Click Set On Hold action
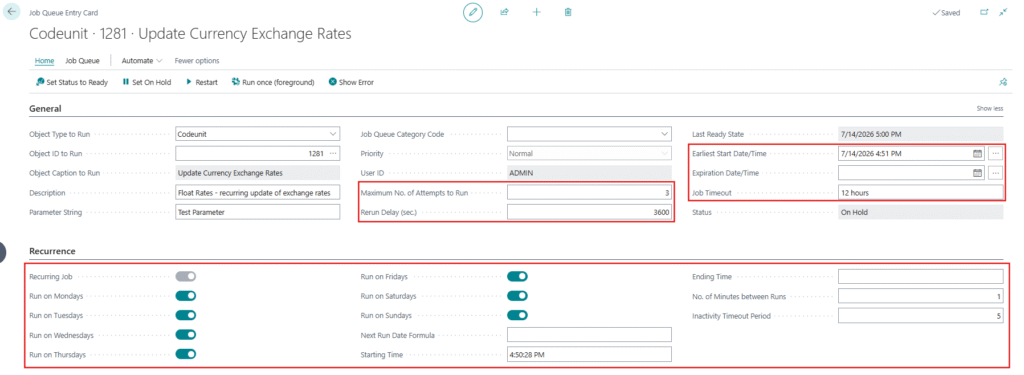The image size is (1024, 375). (147, 82)
